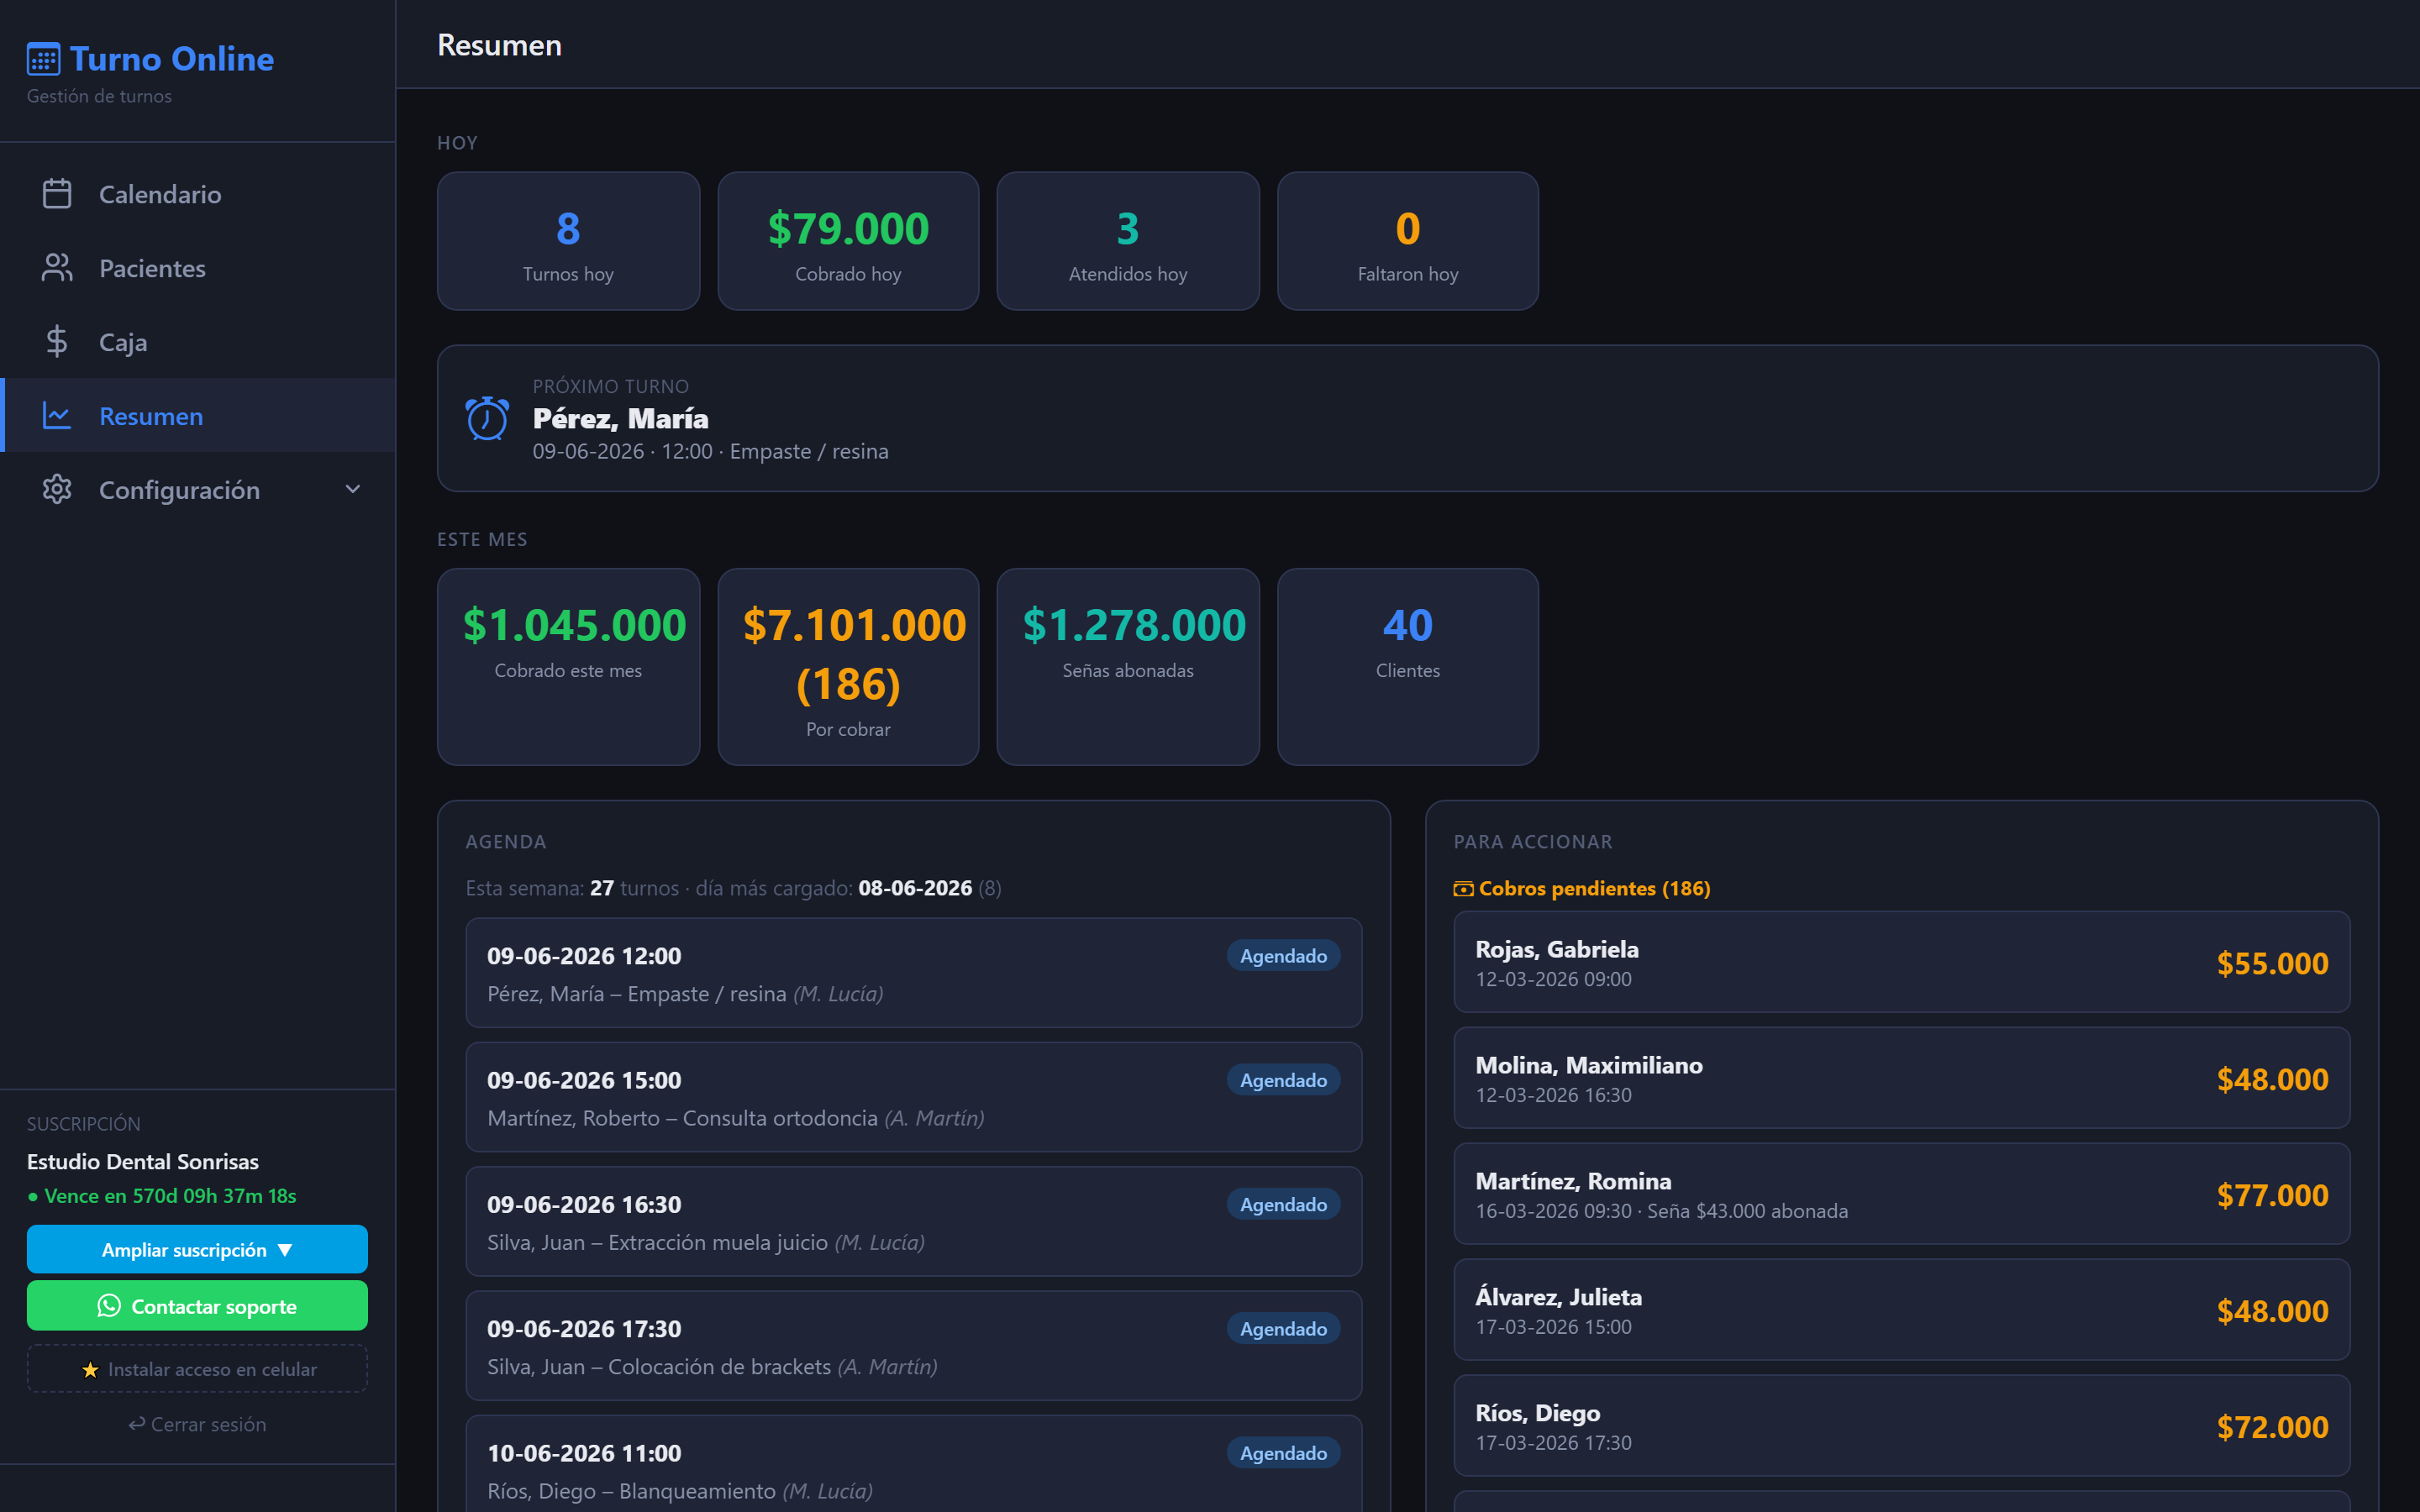2420x1512 pixels.
Task: Open the 10-06-2026 11:00 Blanqueamiento appointment
Action: coord(914,1464)
